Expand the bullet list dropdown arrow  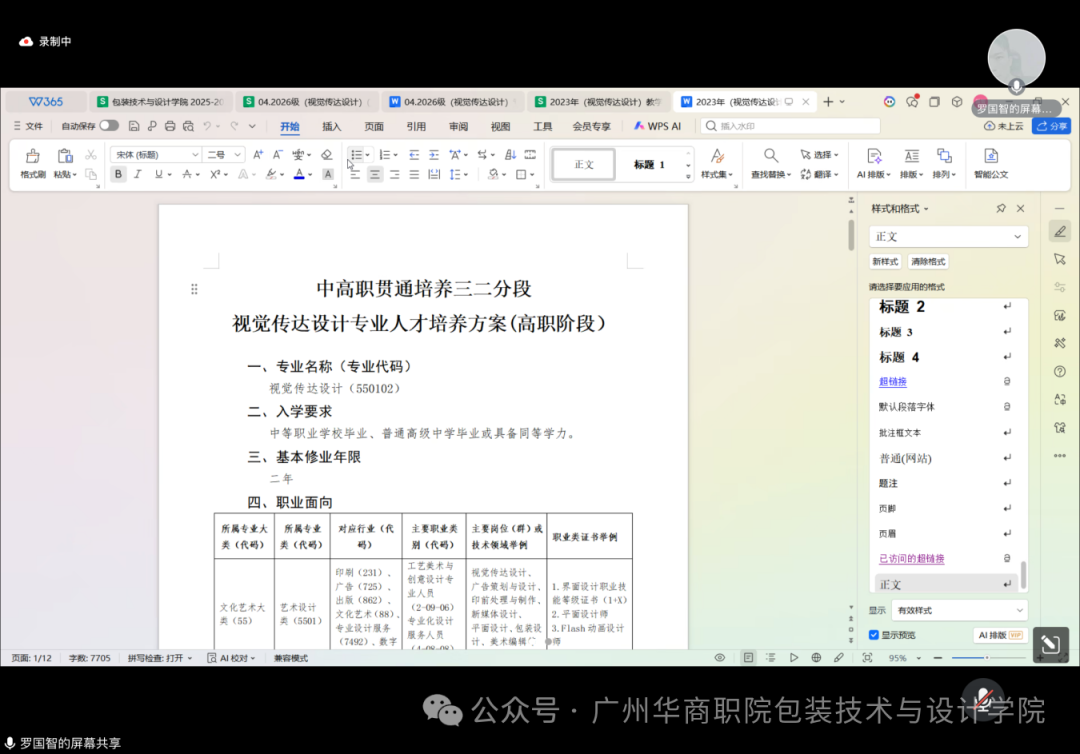[368, 156]
